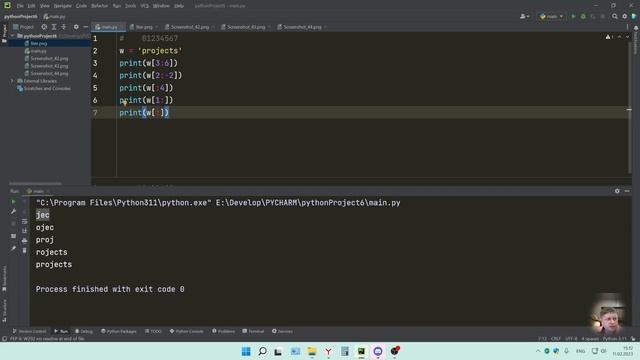
Task: Open the Edit menu
Action: pos(31,6)
